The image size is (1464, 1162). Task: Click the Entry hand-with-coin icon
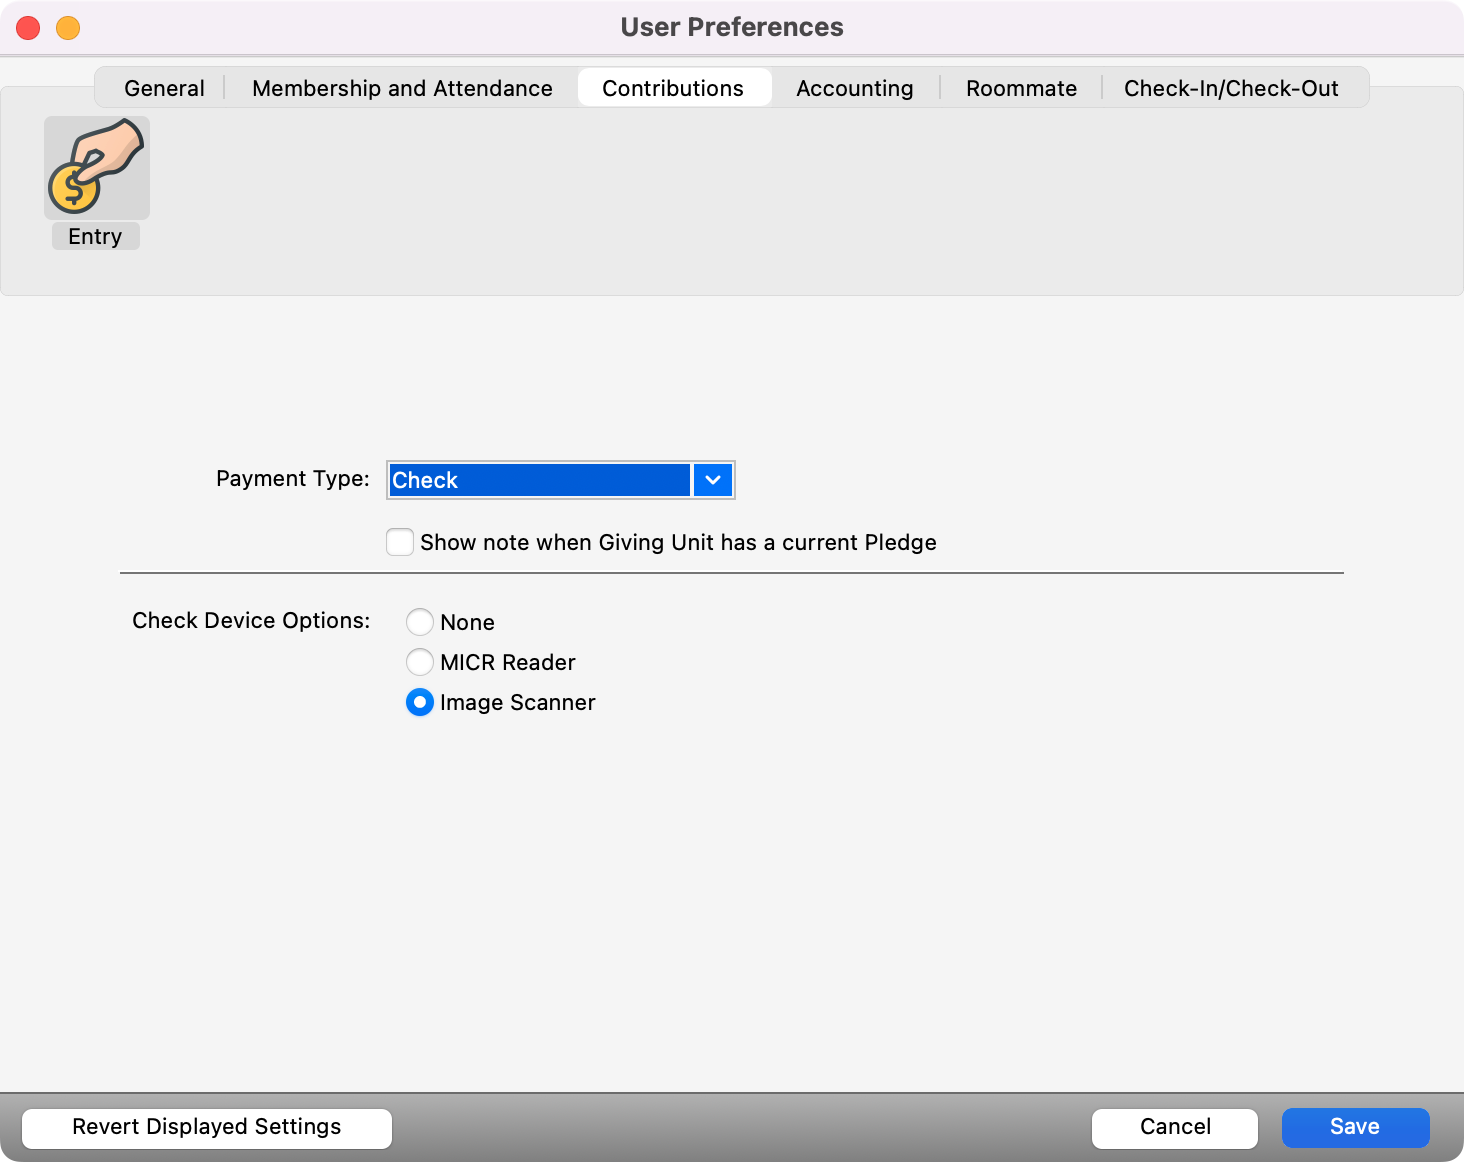click(x=97, y=168)
